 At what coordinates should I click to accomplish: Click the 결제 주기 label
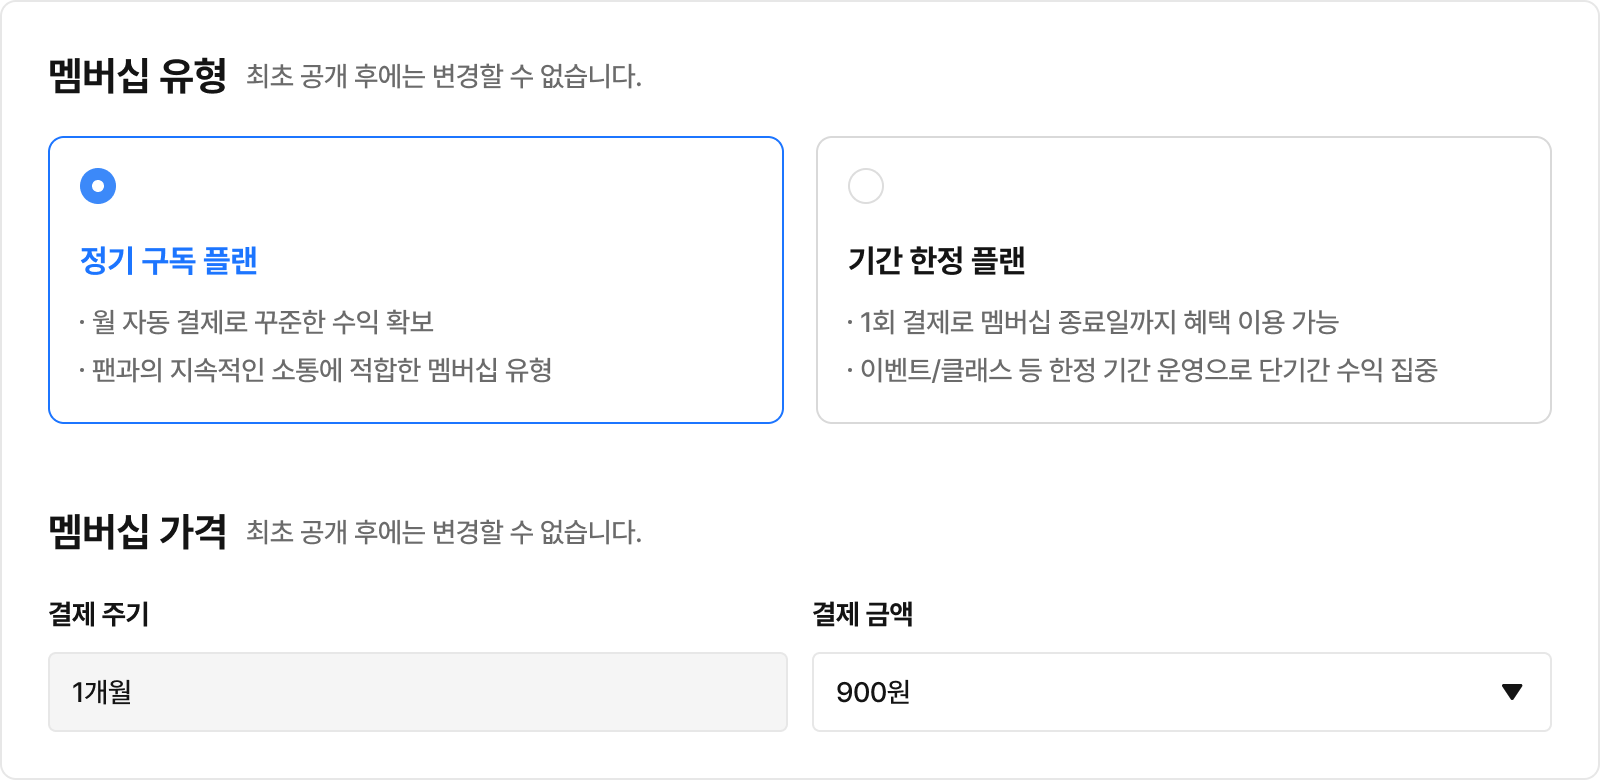(99, 614)
